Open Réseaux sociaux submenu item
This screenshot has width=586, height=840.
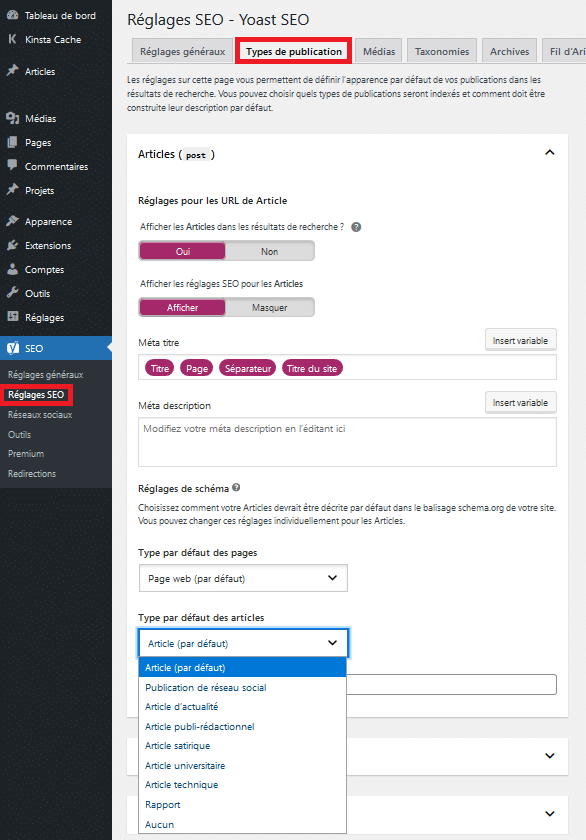click(40, 415)
